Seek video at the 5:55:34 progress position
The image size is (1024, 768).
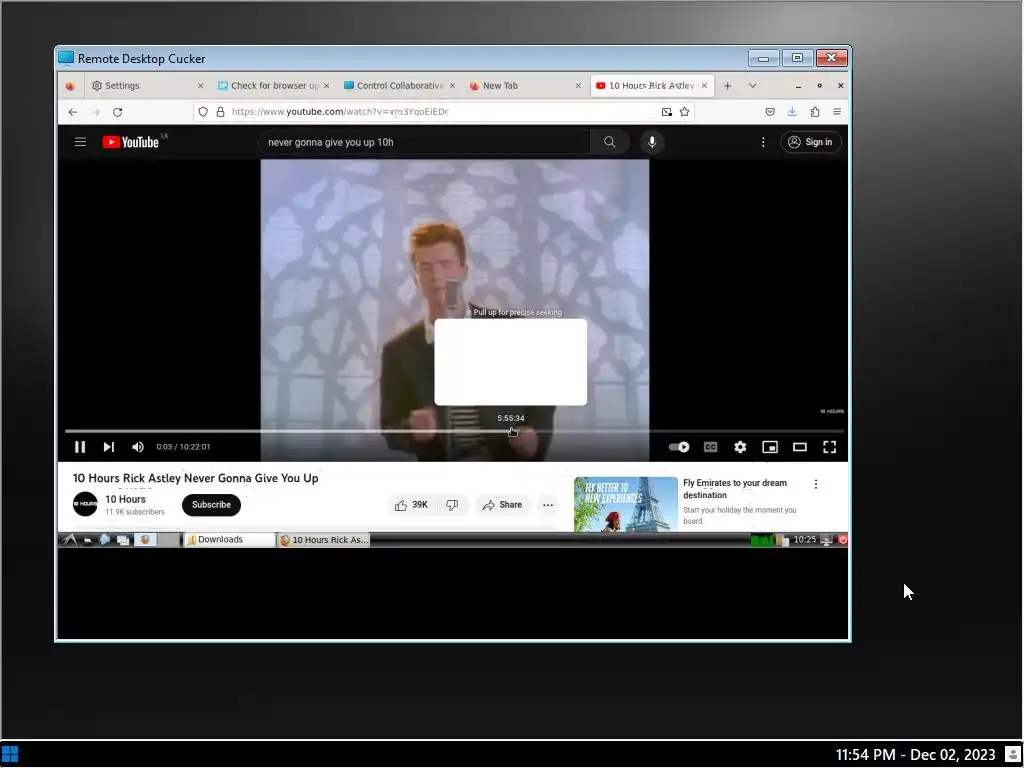[513, 431]
